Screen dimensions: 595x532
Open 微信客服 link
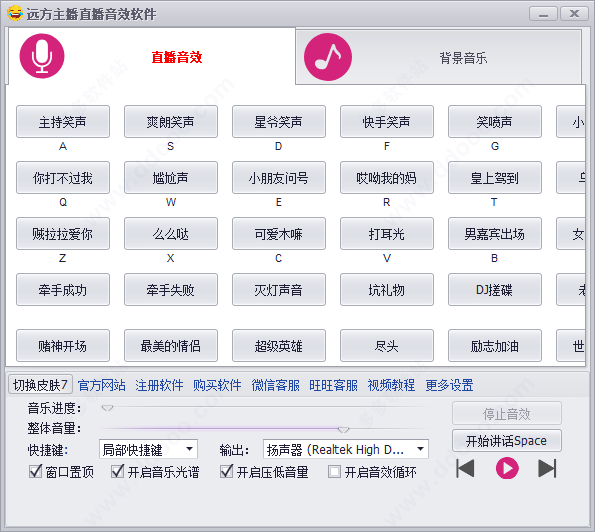(275, 385)
